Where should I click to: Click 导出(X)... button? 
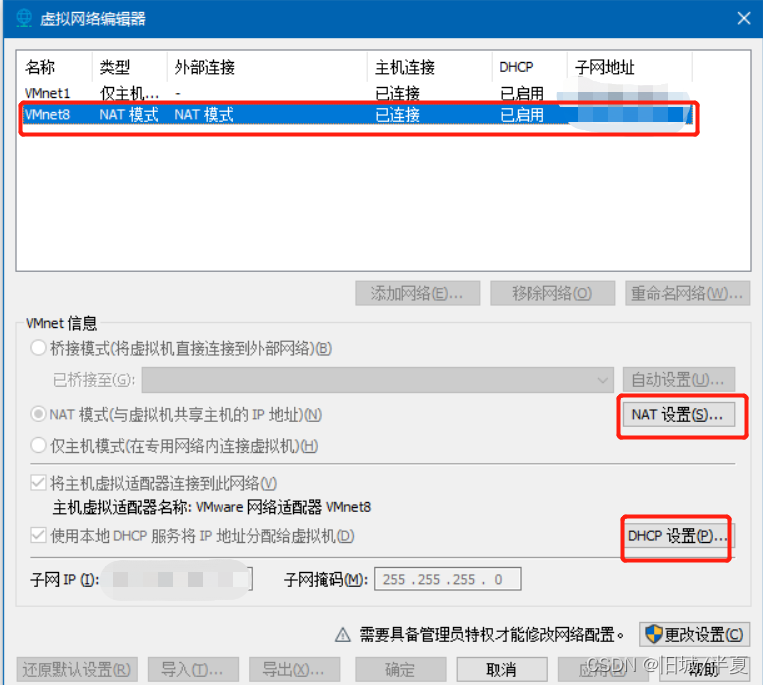tap(294, 669)
